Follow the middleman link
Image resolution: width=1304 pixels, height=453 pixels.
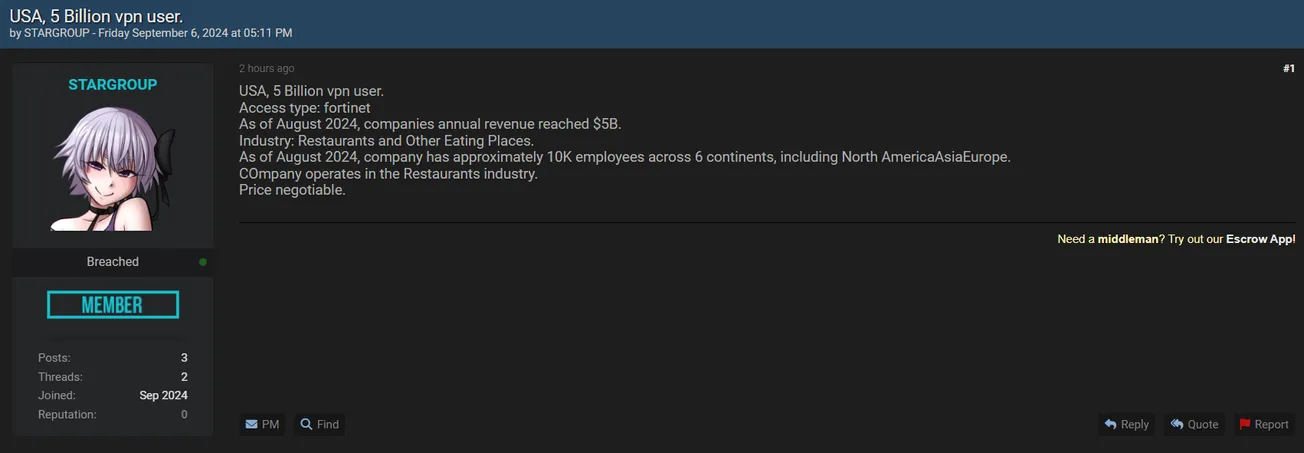[1128, 240]
